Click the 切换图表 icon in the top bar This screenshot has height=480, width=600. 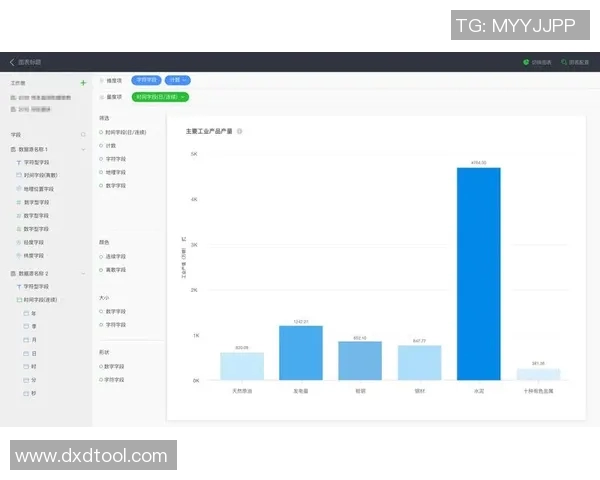coord(526,62)
